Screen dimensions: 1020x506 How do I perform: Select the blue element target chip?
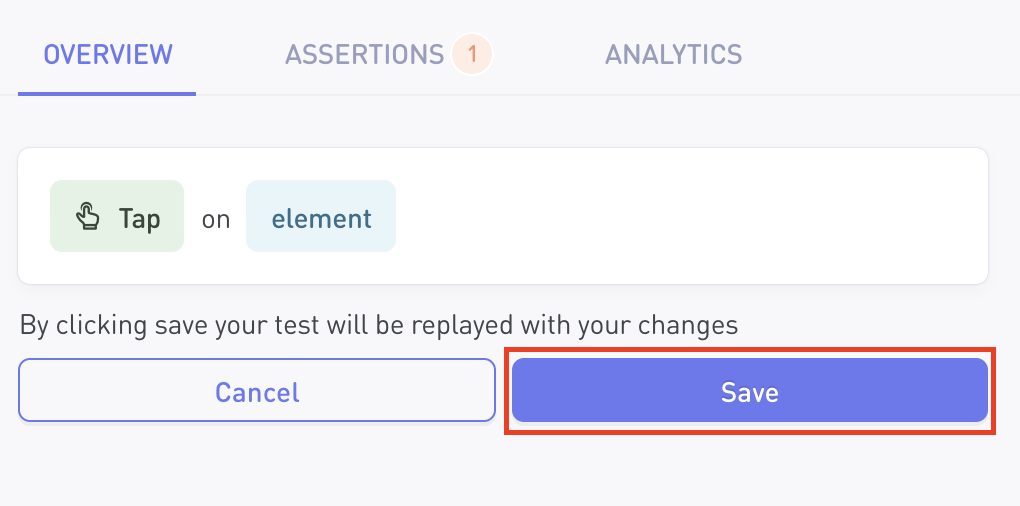click(321, 217)
